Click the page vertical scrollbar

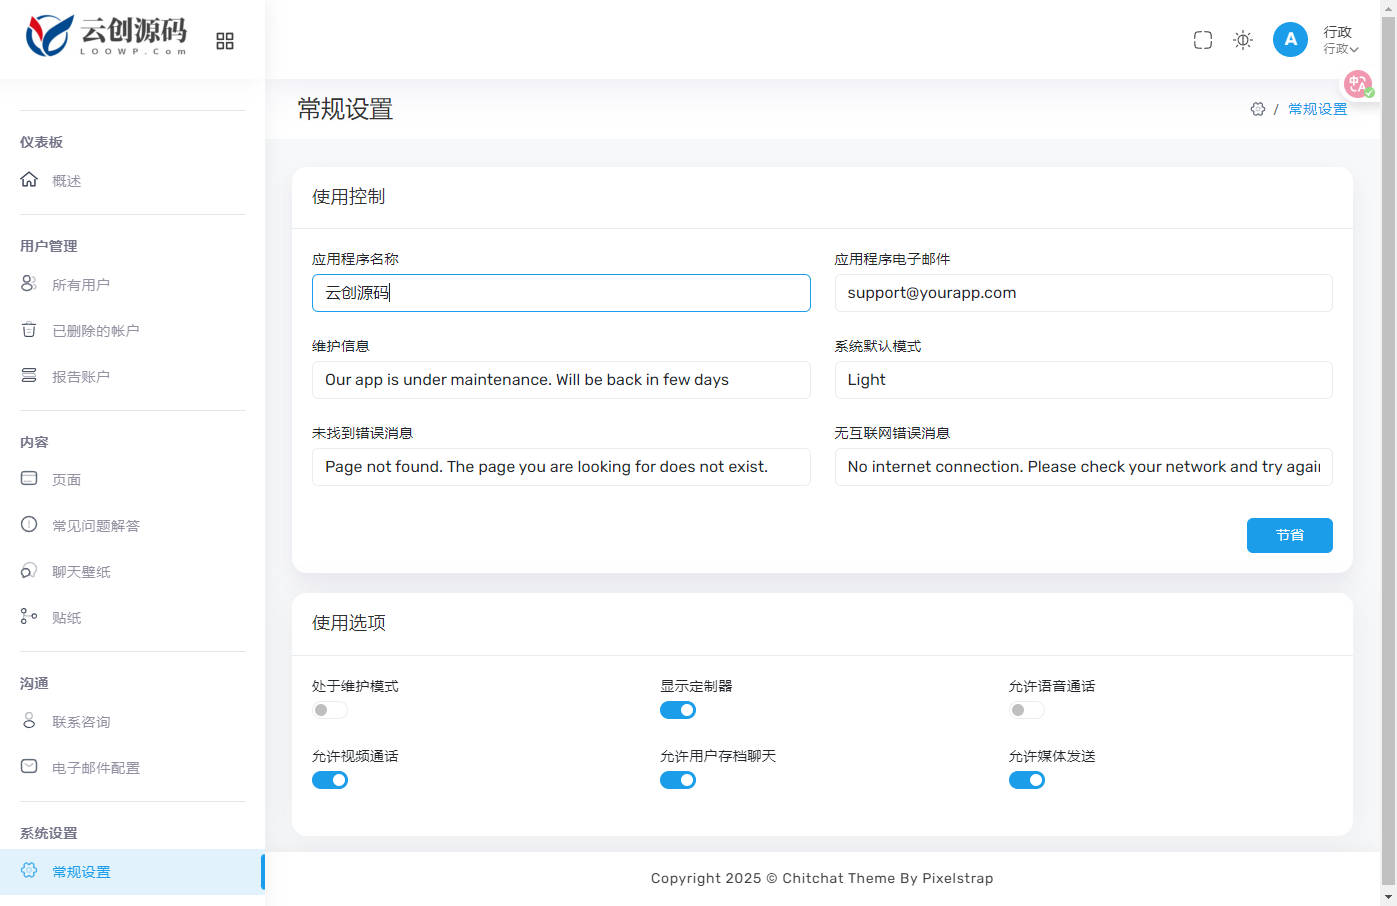[1388, 450]
